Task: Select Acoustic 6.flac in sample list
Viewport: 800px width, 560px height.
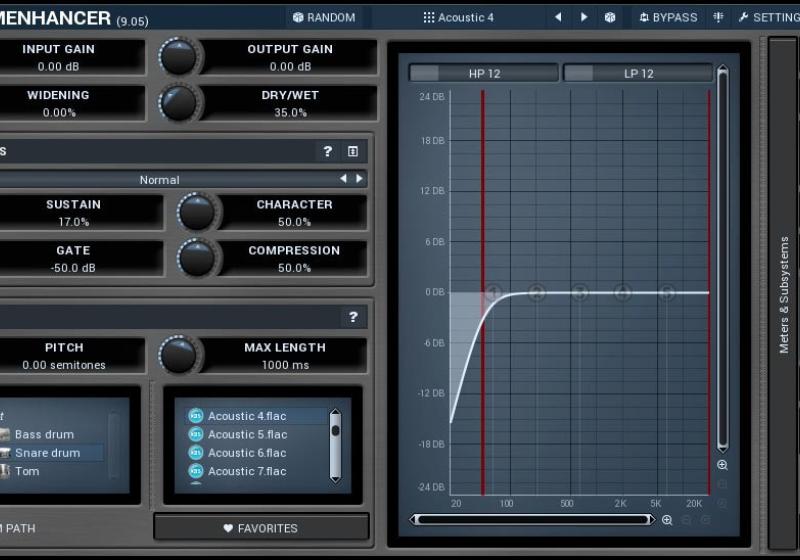Action: point(247,453)
